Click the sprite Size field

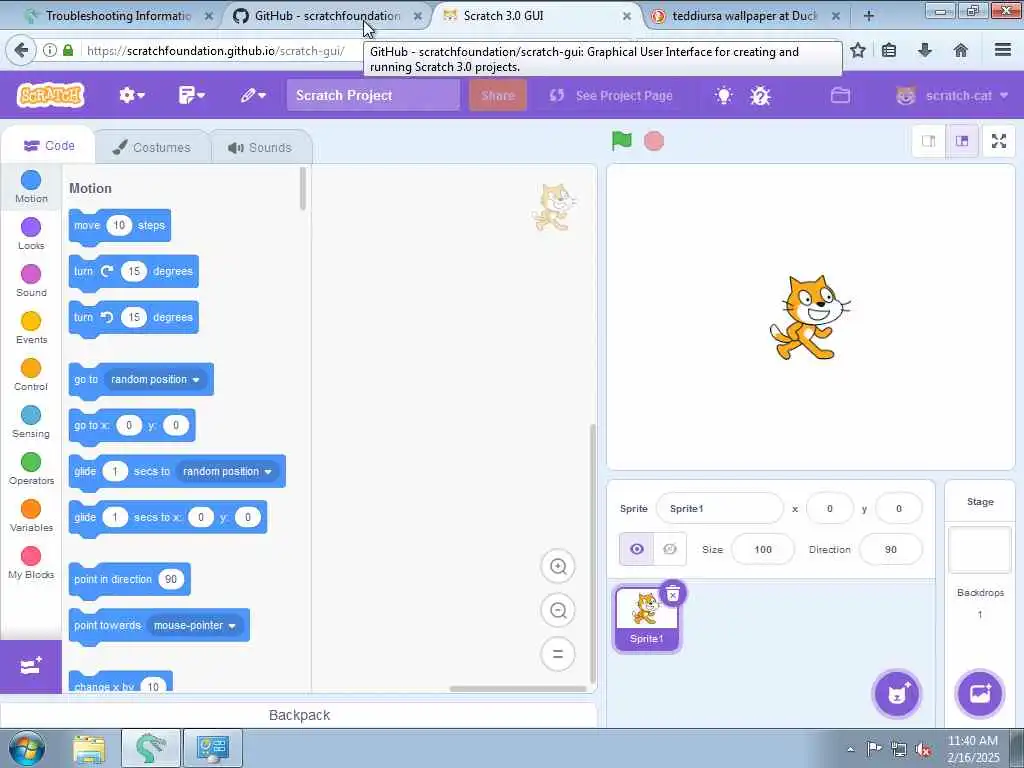[763, 549]
